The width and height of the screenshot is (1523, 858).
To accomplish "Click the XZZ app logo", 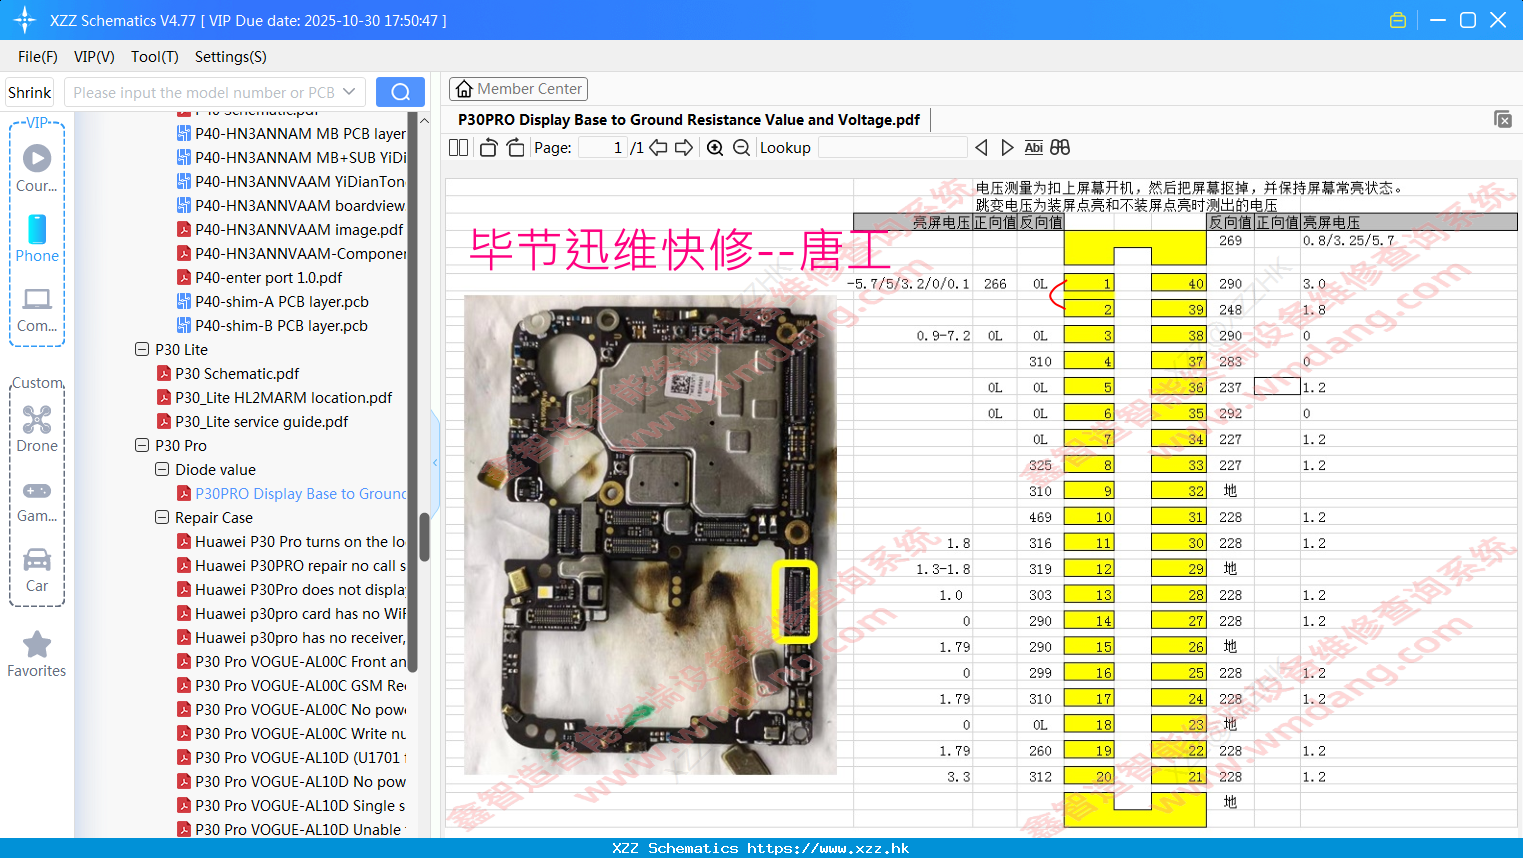I will 25,20.
